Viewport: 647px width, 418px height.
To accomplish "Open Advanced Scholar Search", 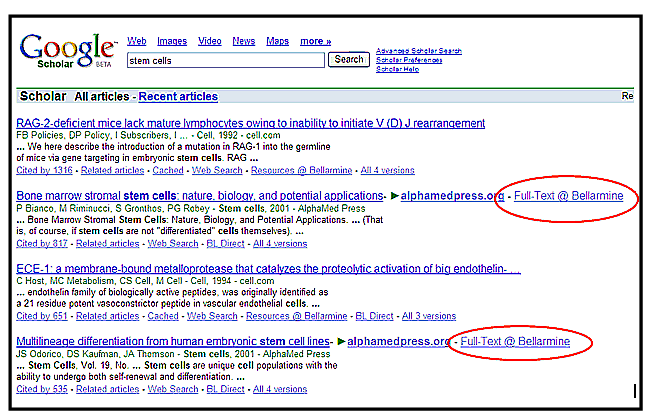I will tap(418, 51).
